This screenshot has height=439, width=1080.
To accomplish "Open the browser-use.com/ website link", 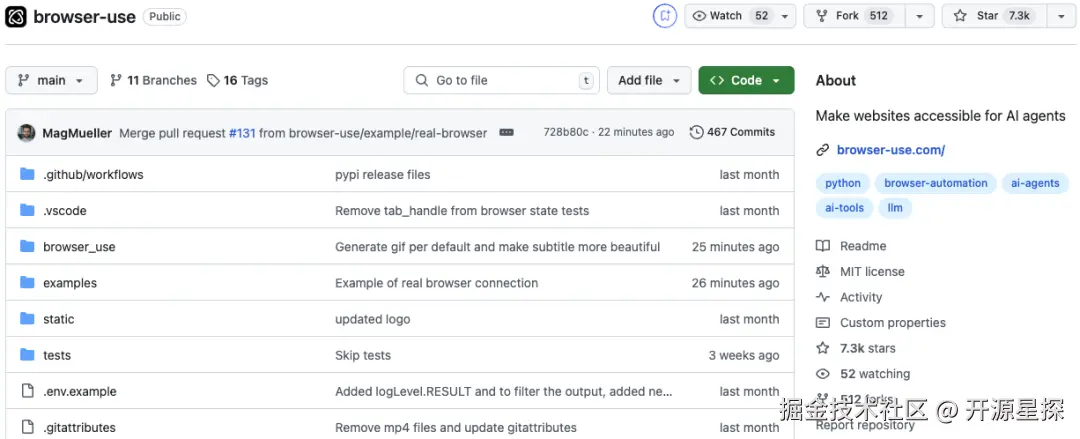I will (x=891, y=150).
